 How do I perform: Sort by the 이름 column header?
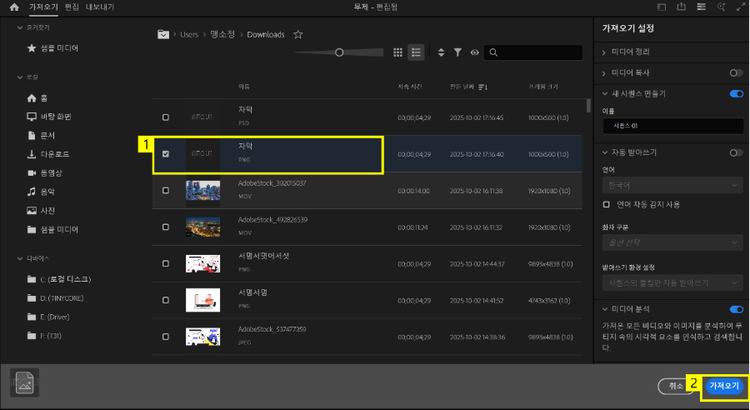(244, 87)
